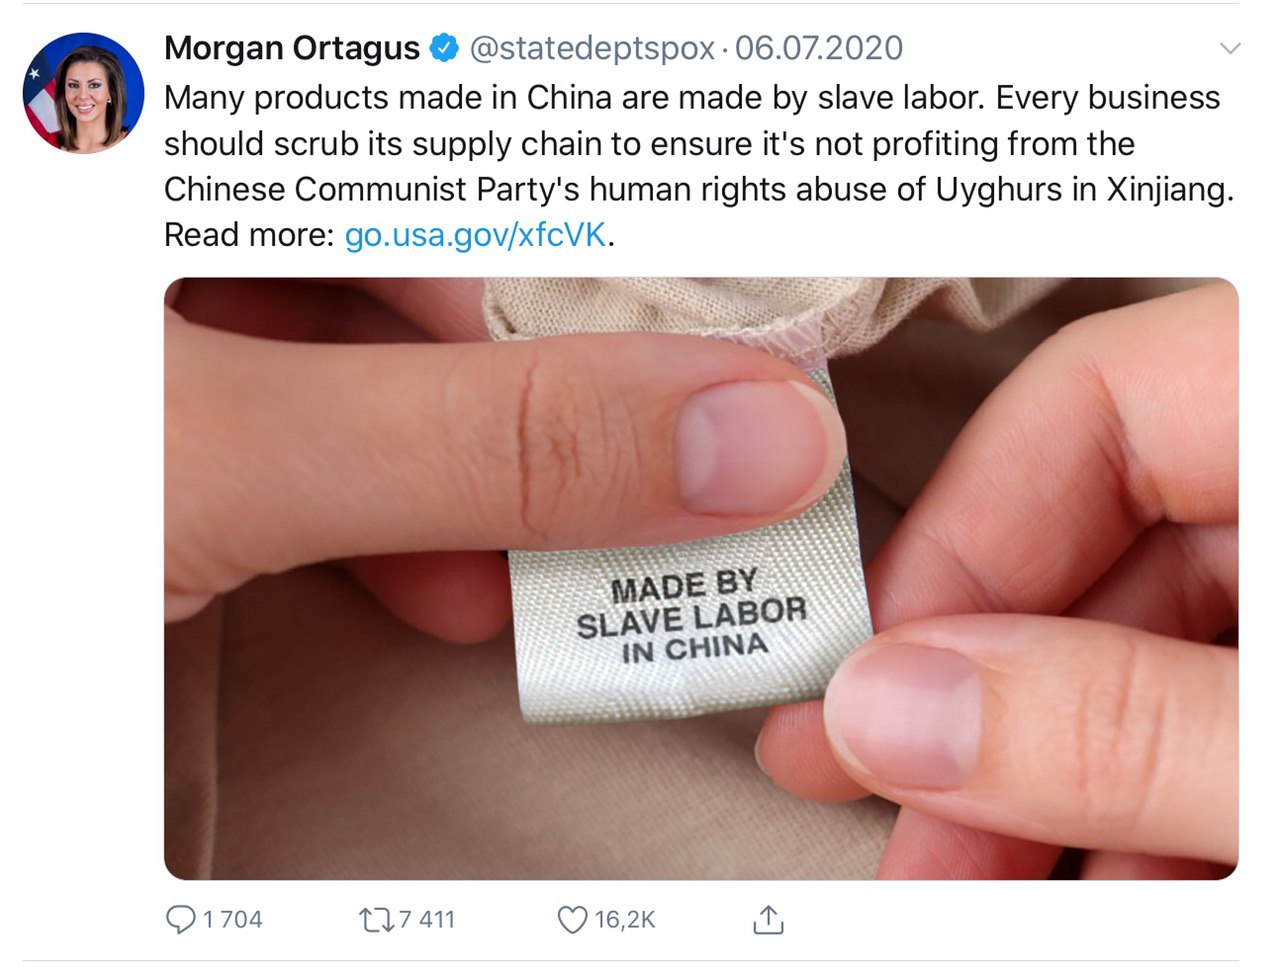The width and height of the screenshot is (1280, 970).
Task: Open the tweet permalink dated 06.07.2020
Action: pos(819,48)
